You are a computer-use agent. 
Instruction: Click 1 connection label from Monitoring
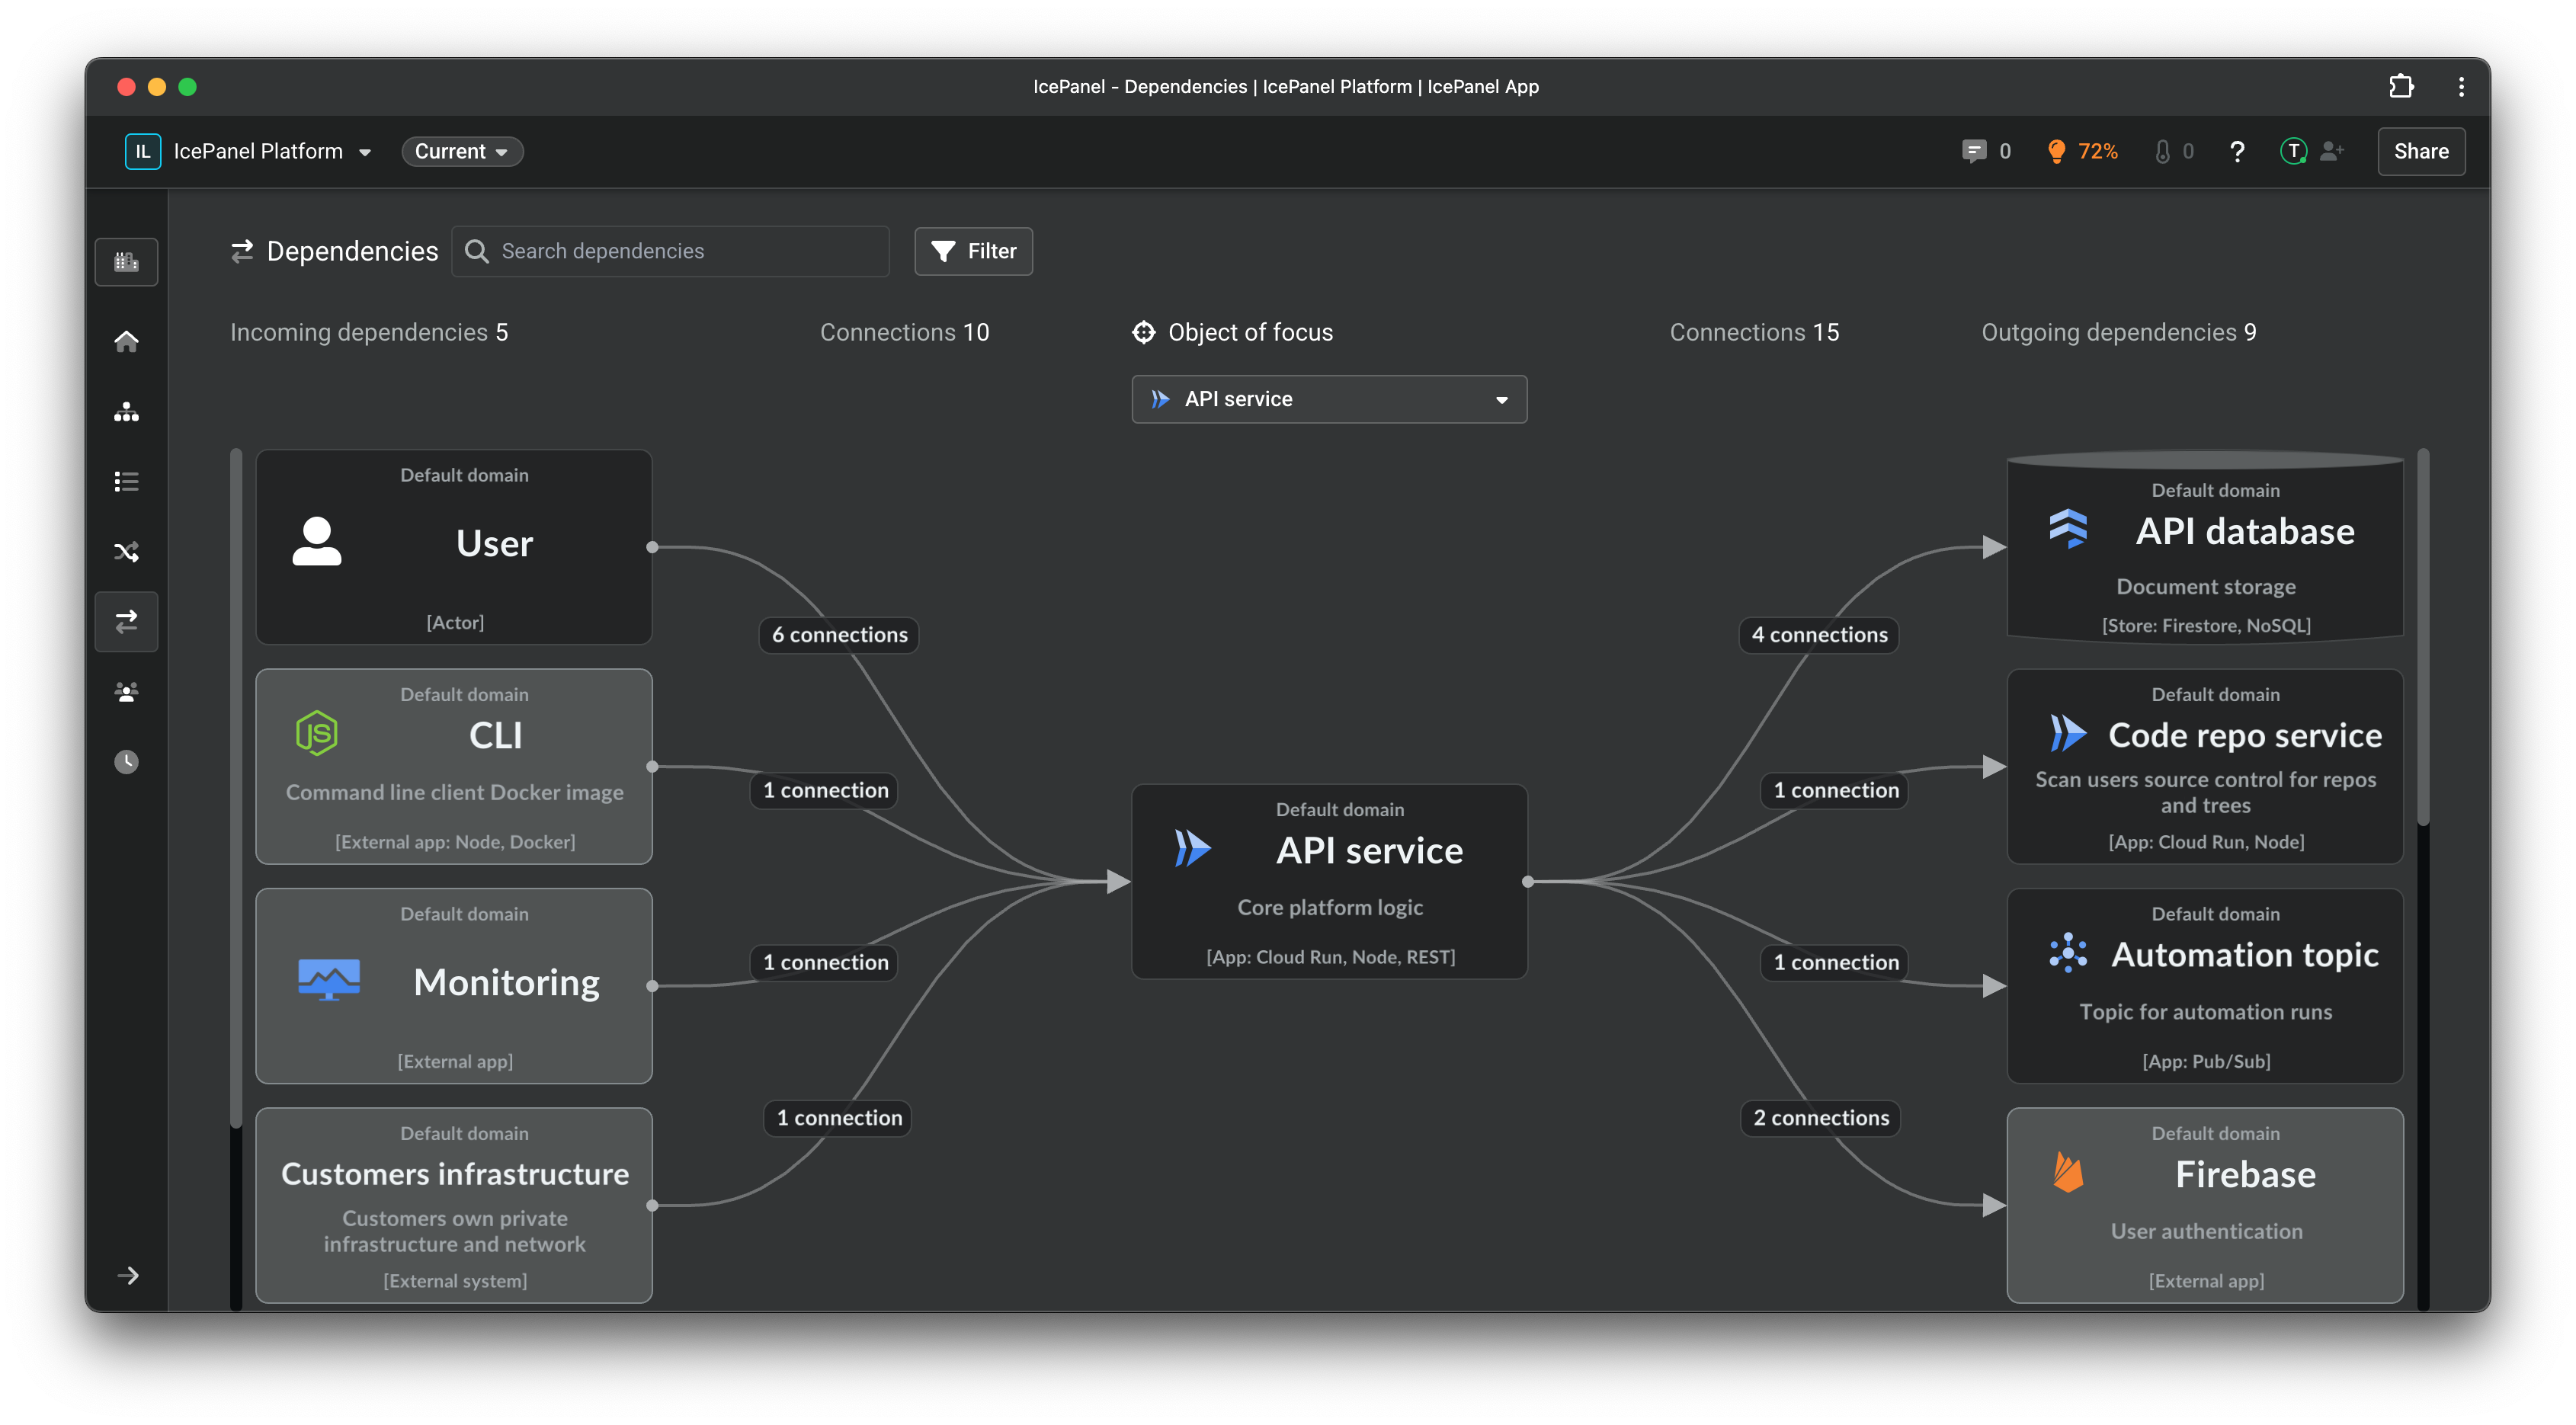[825, 962]
